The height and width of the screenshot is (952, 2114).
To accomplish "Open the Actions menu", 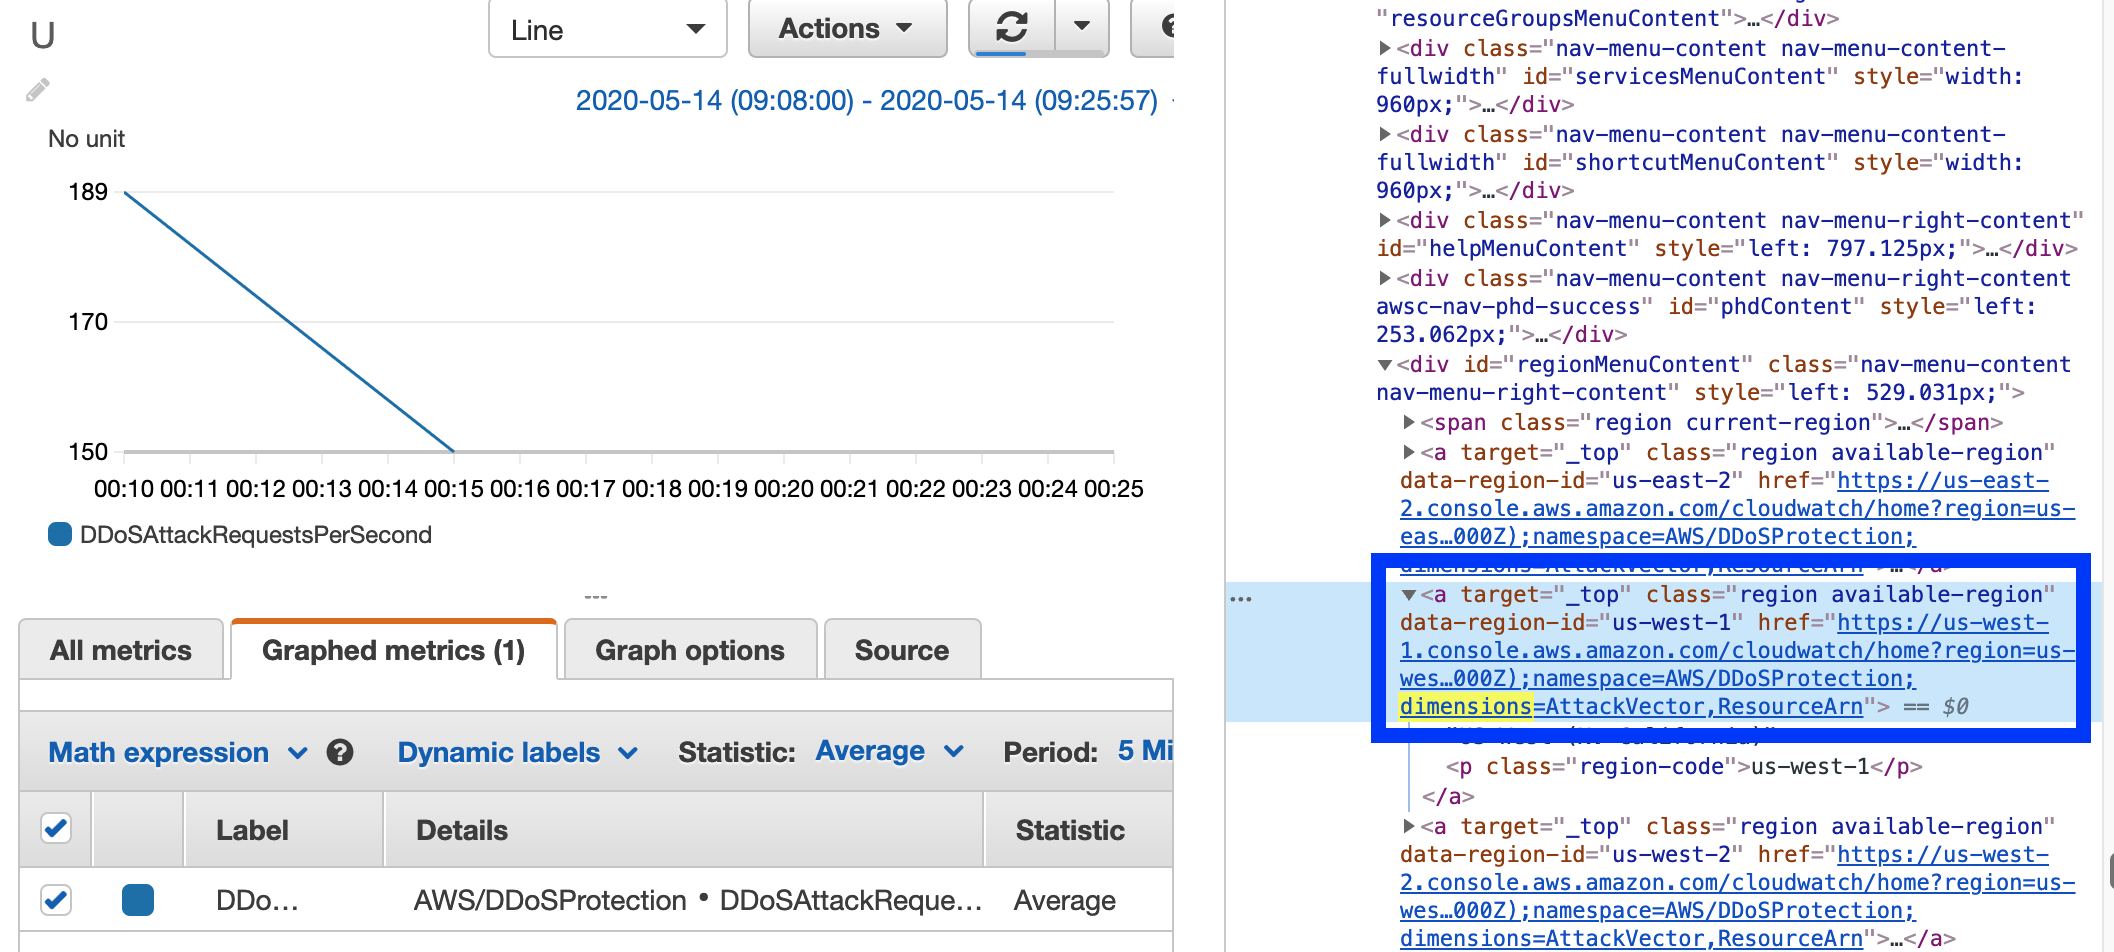I will click(846, 28).
